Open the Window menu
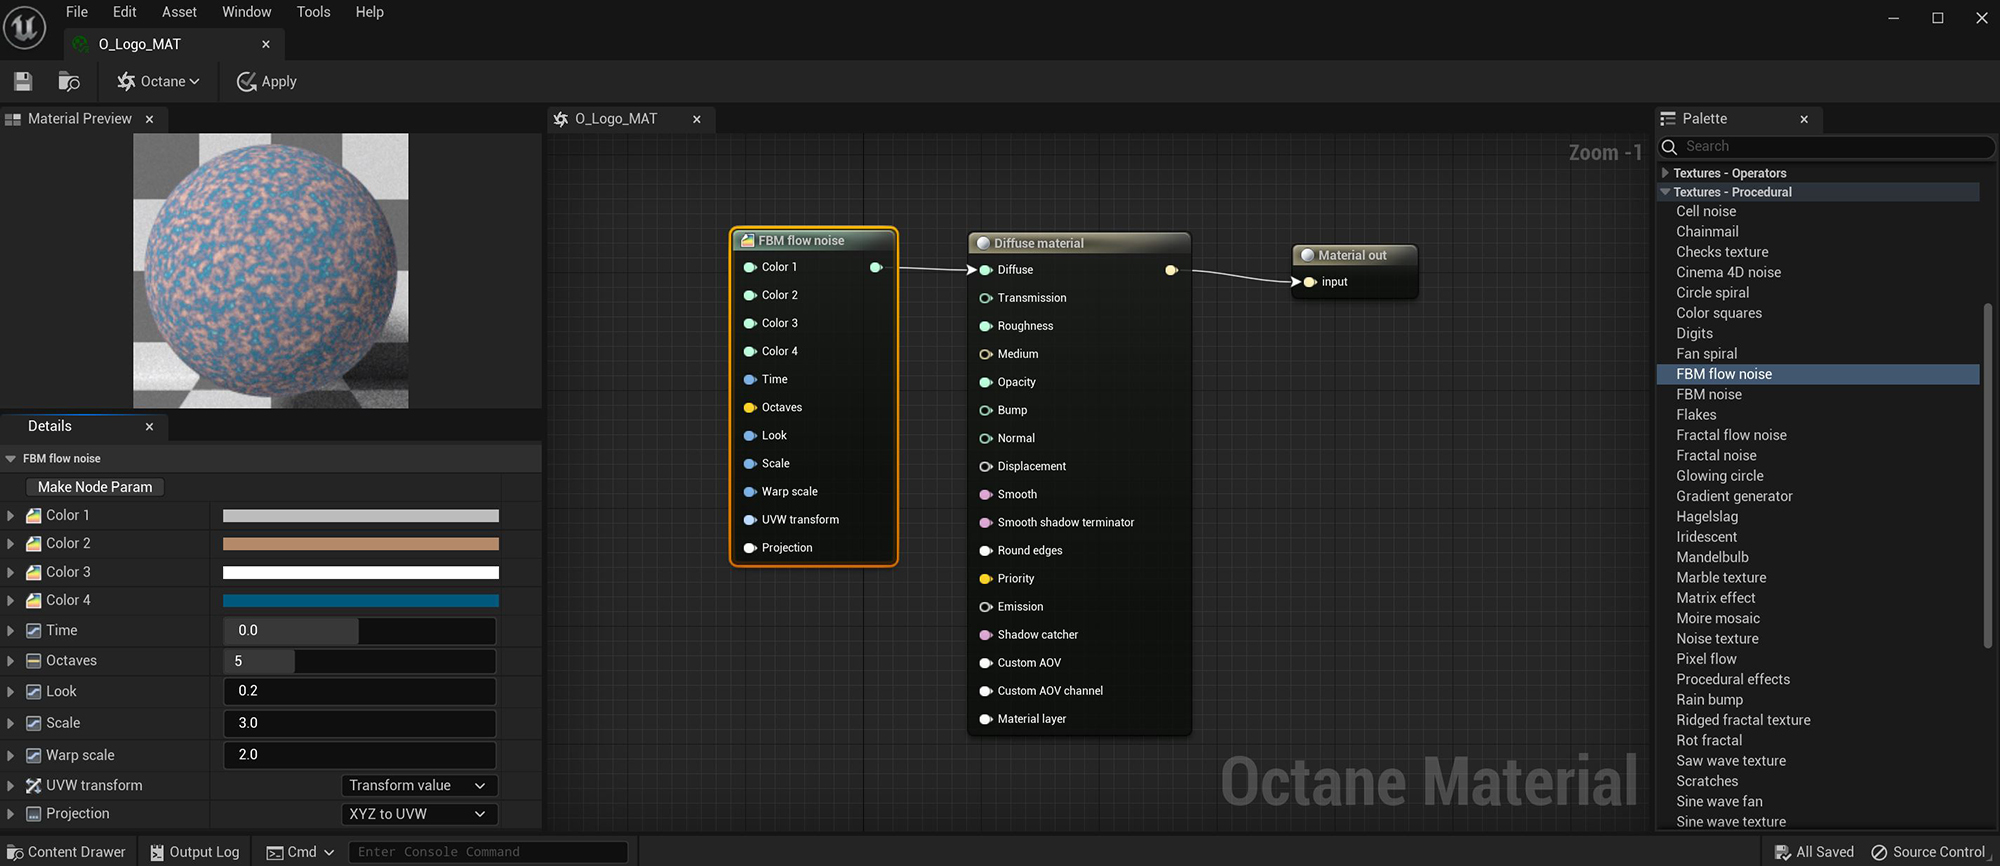Viewport: 2000px width, 866px height. [x=246, y=12]
